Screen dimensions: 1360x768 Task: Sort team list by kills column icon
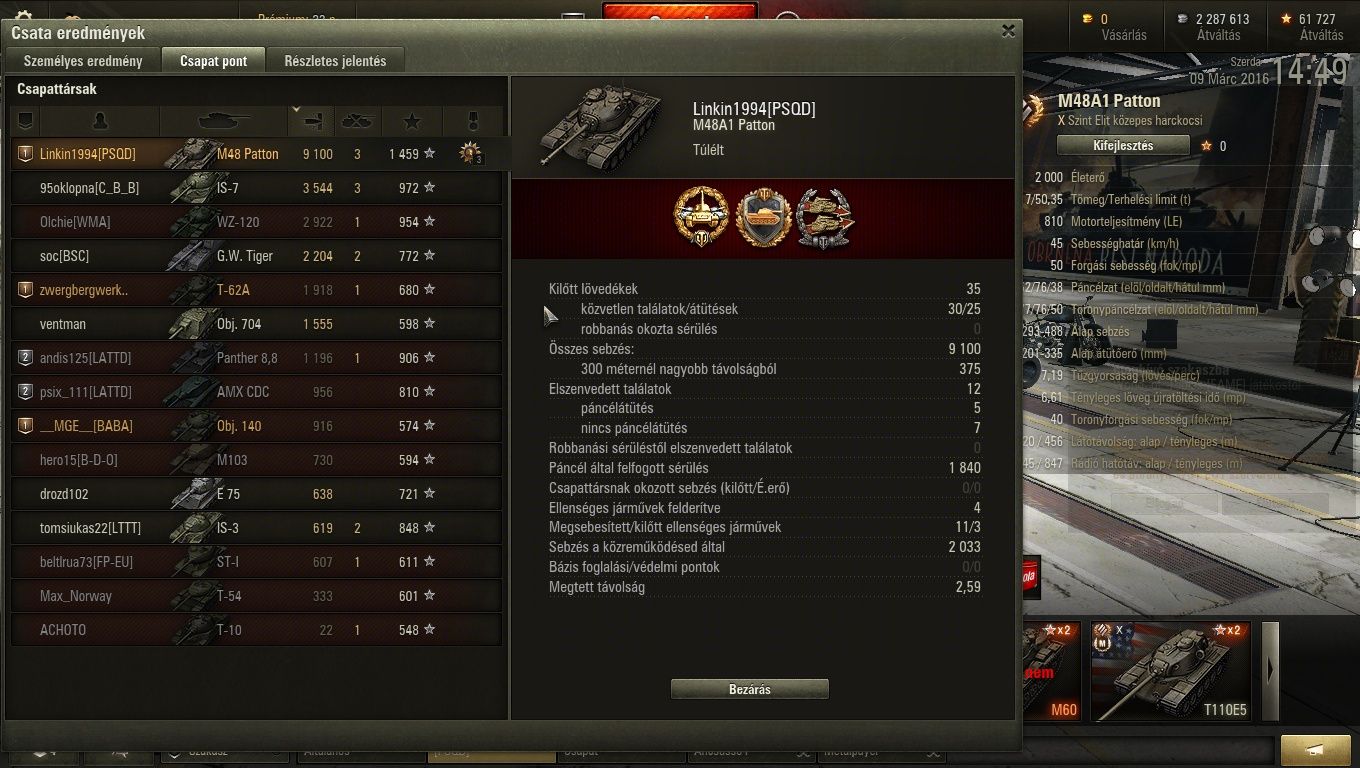click(358, 121)
